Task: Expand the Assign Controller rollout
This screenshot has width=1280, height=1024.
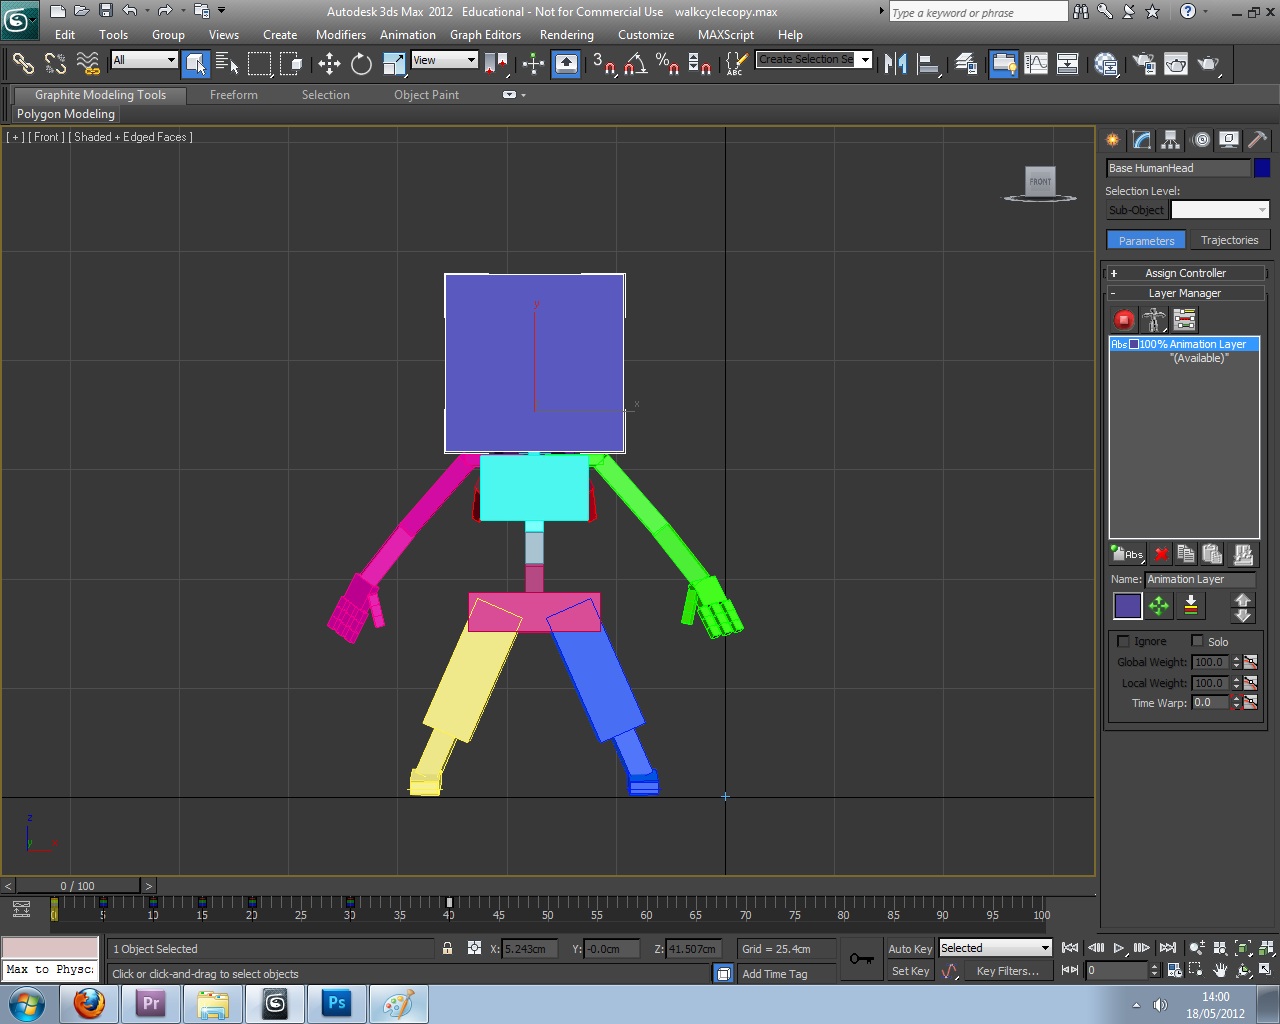Action: pos(1185,273)
